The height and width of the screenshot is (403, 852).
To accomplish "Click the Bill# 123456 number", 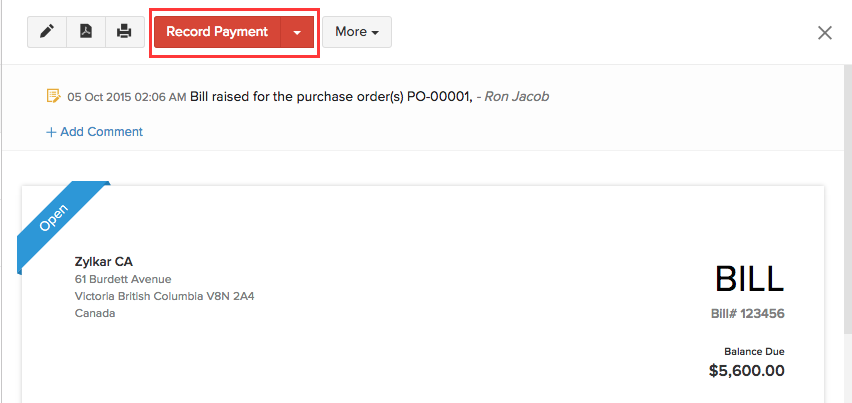I will click(x=748, y=314).
